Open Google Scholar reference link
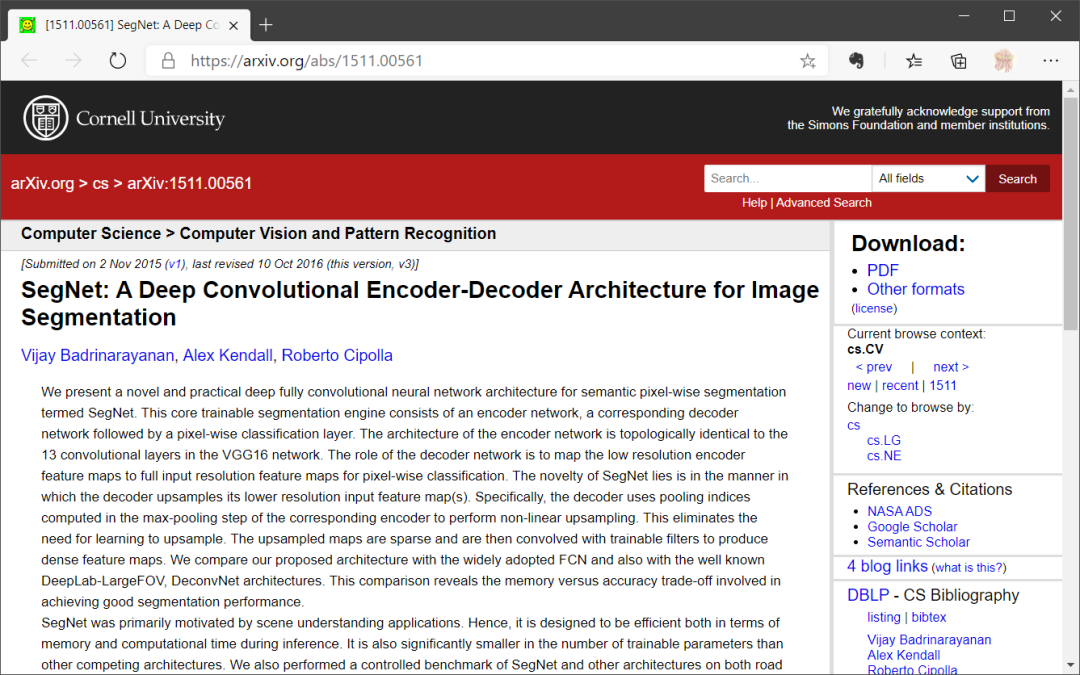 [912, 527]
